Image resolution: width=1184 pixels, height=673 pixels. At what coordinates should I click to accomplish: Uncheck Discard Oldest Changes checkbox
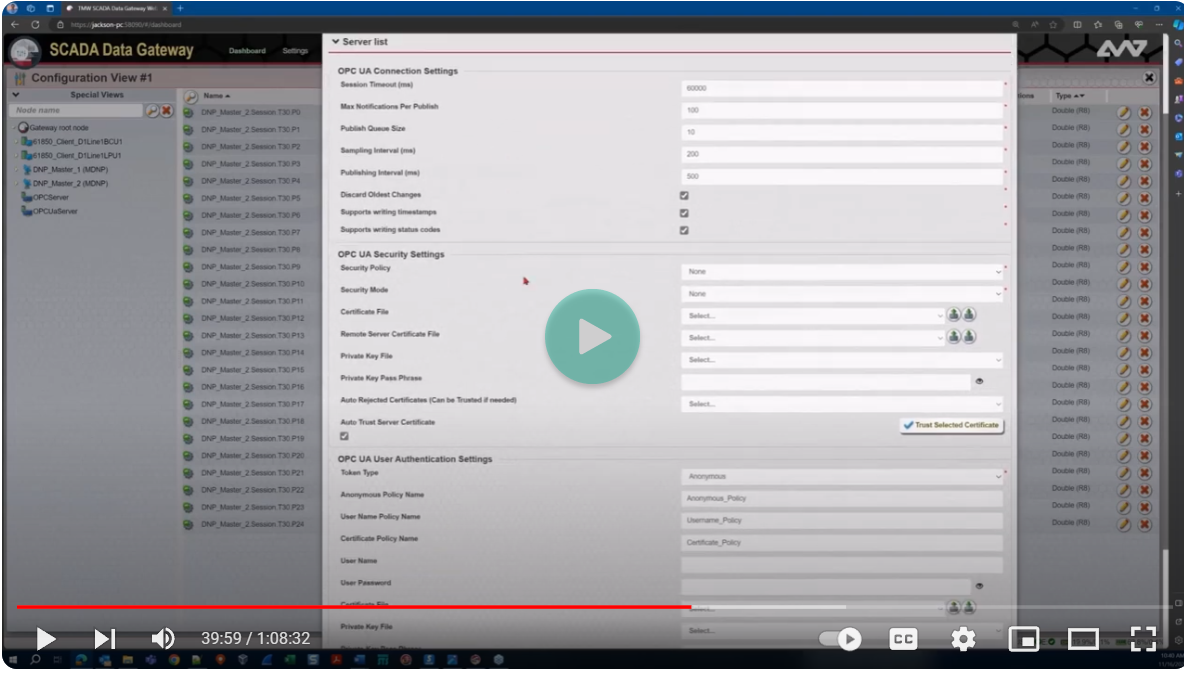684,196
